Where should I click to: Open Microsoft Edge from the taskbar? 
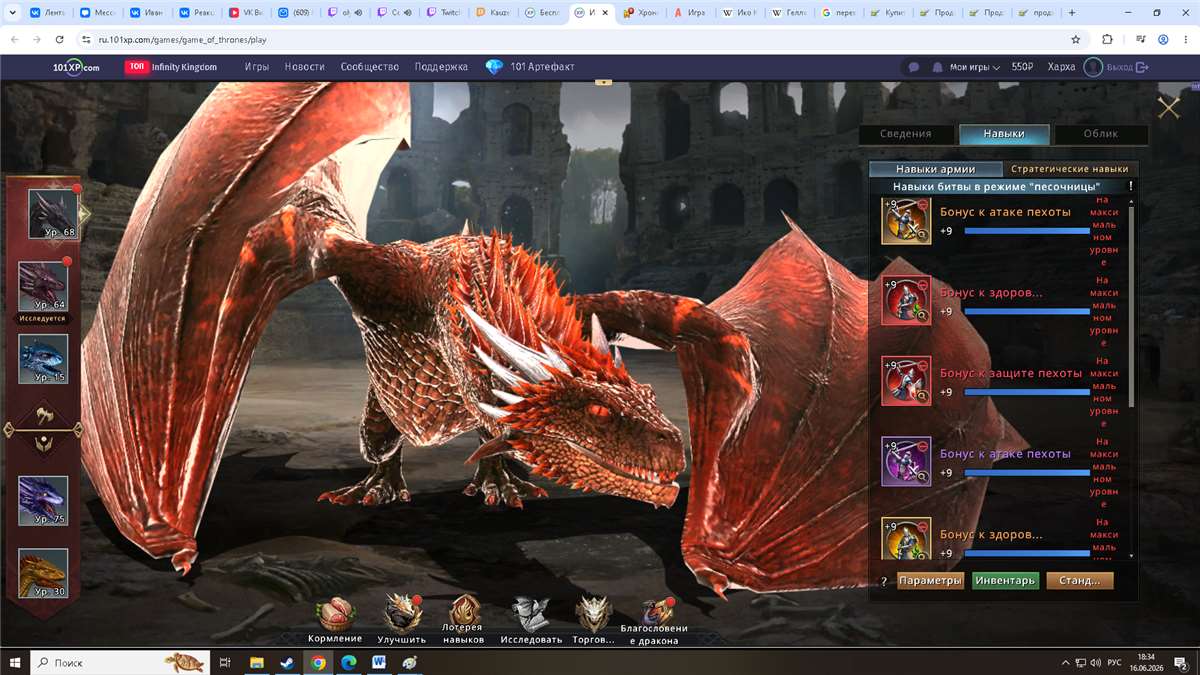pos(349,662)
